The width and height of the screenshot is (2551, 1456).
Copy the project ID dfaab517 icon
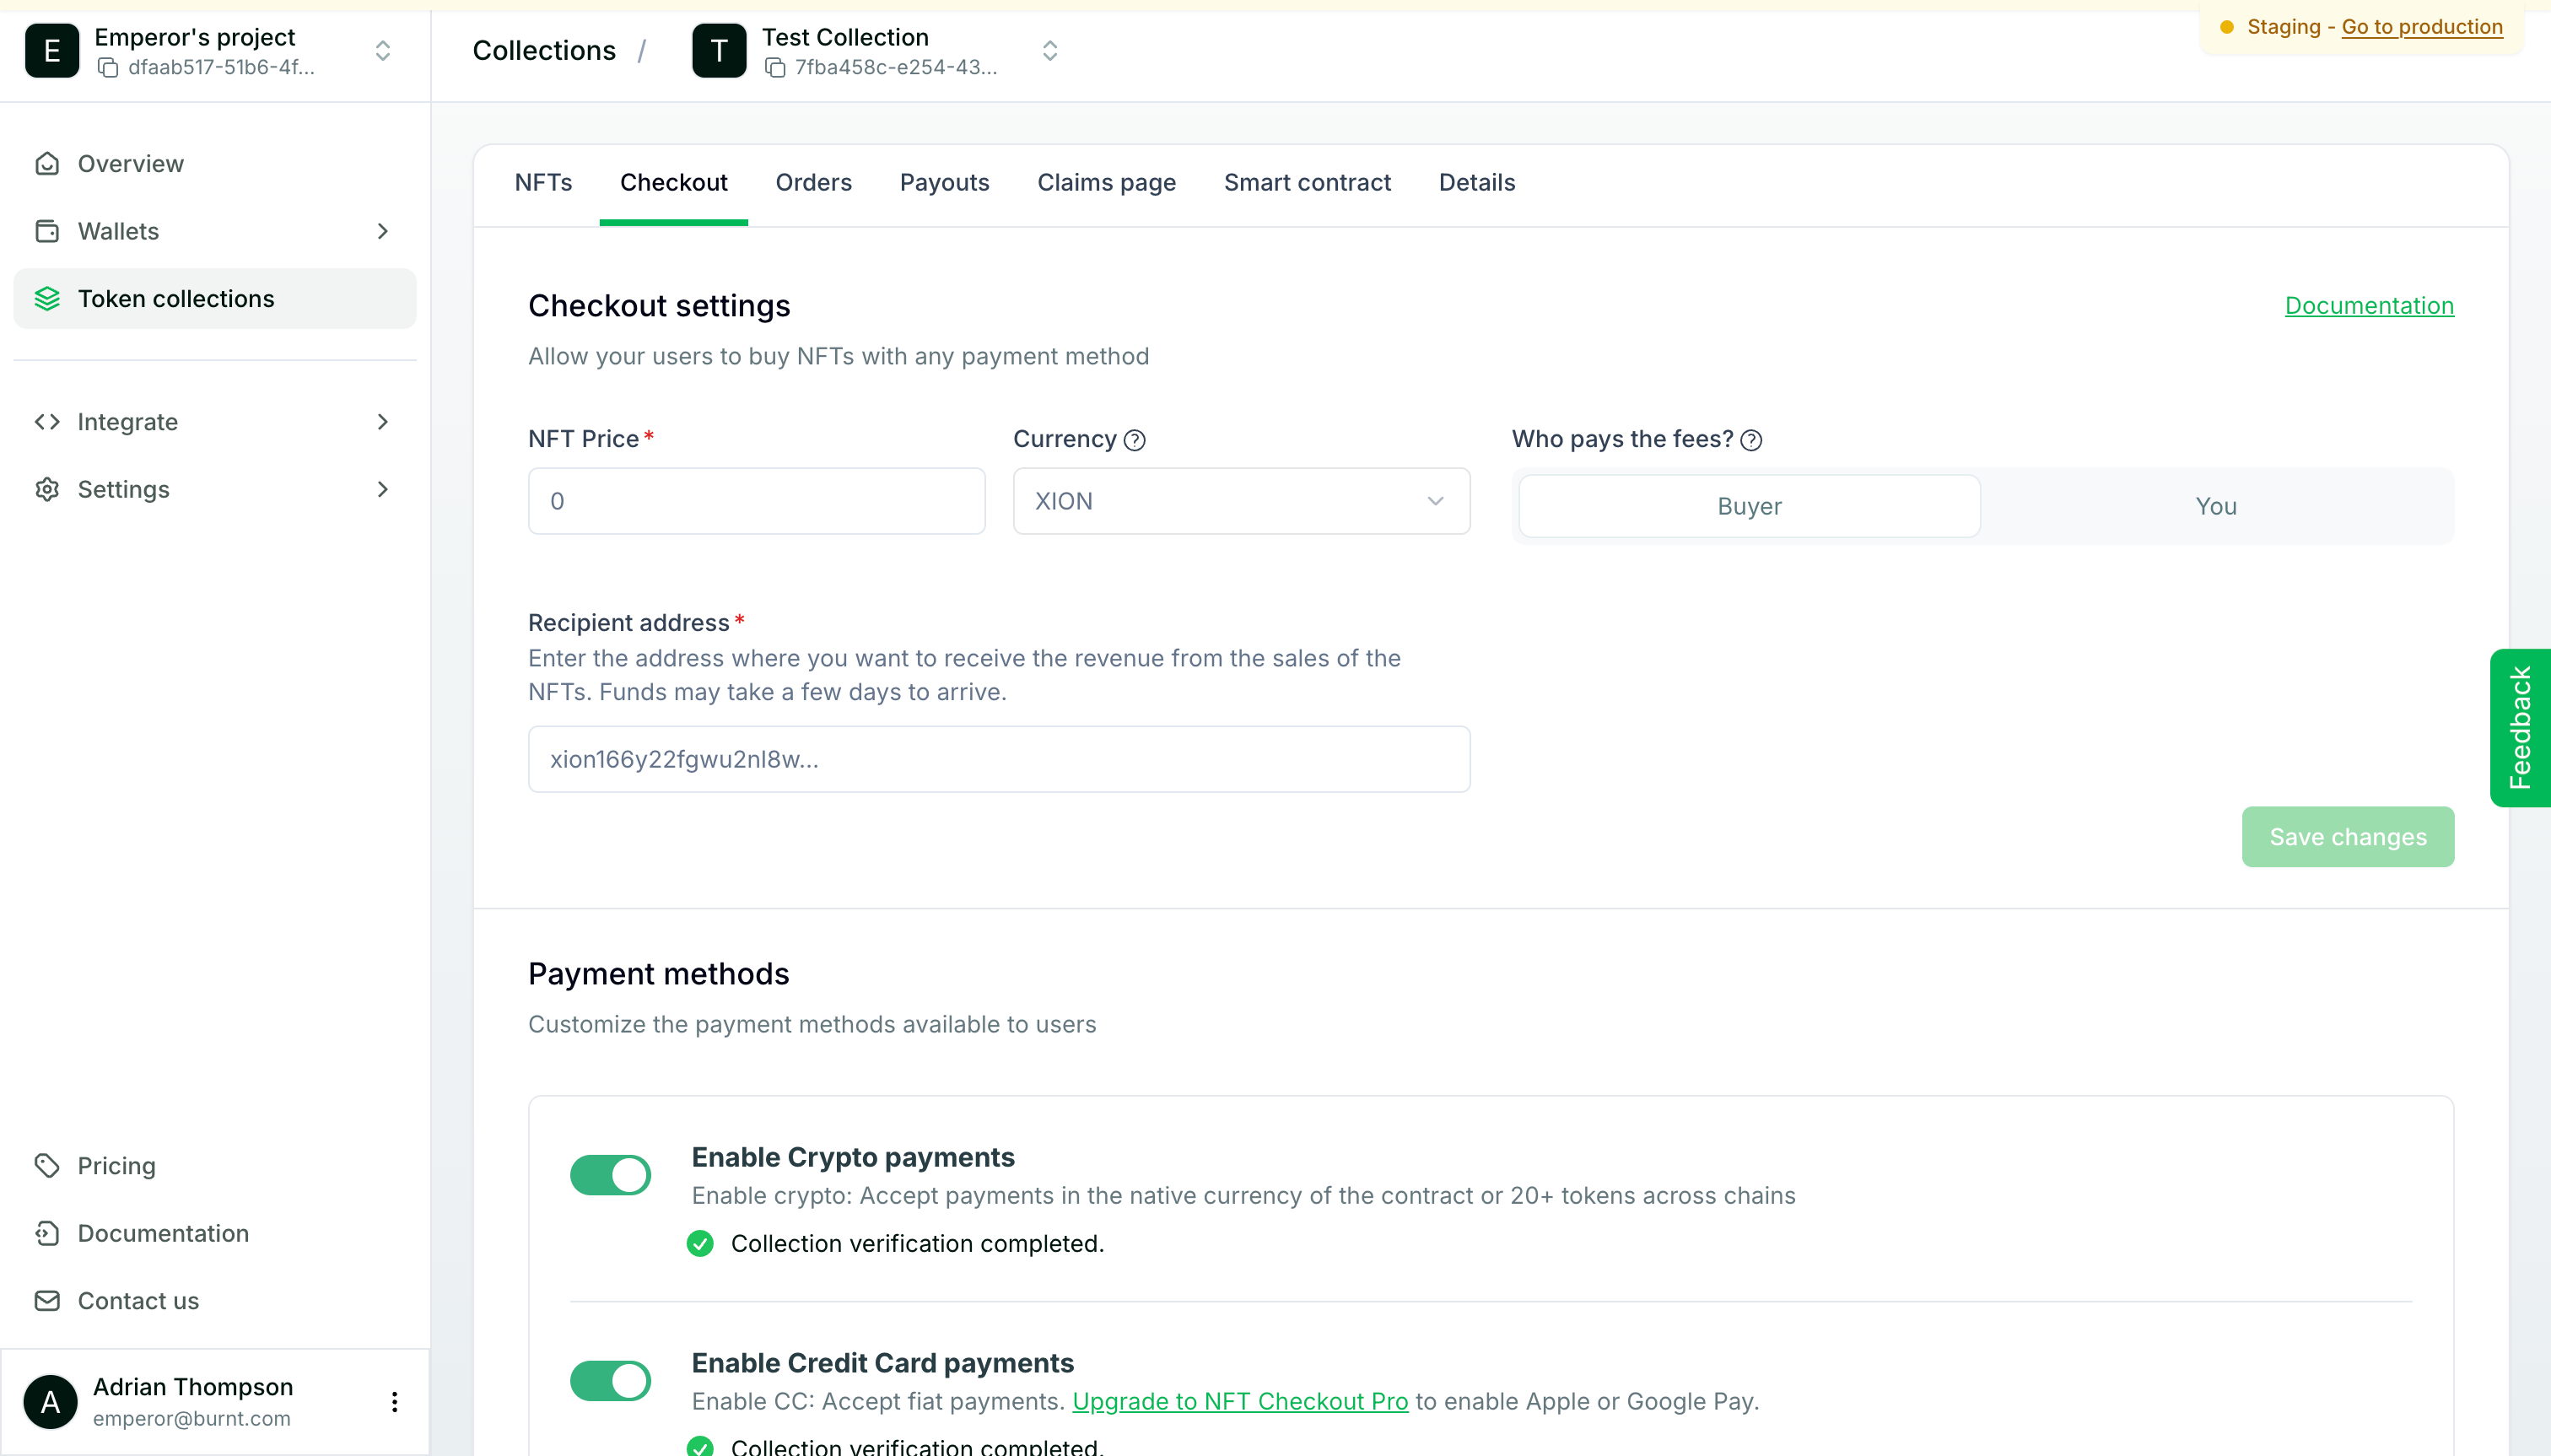(108, 68)
